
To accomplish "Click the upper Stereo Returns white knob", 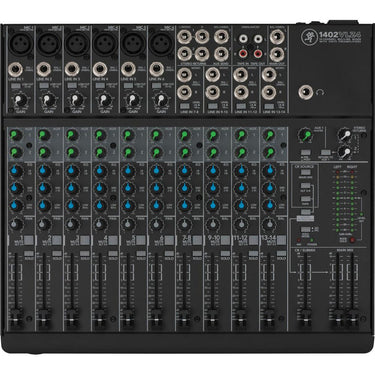I will click(x=344, y=134).
